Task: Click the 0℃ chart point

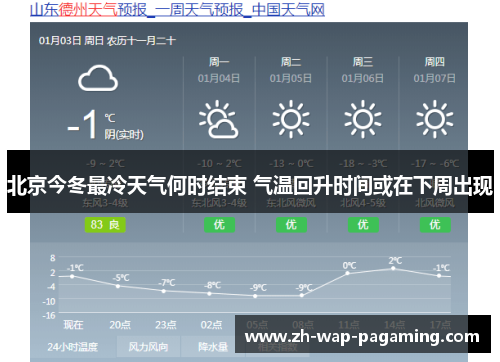Action: coord(347,273)
